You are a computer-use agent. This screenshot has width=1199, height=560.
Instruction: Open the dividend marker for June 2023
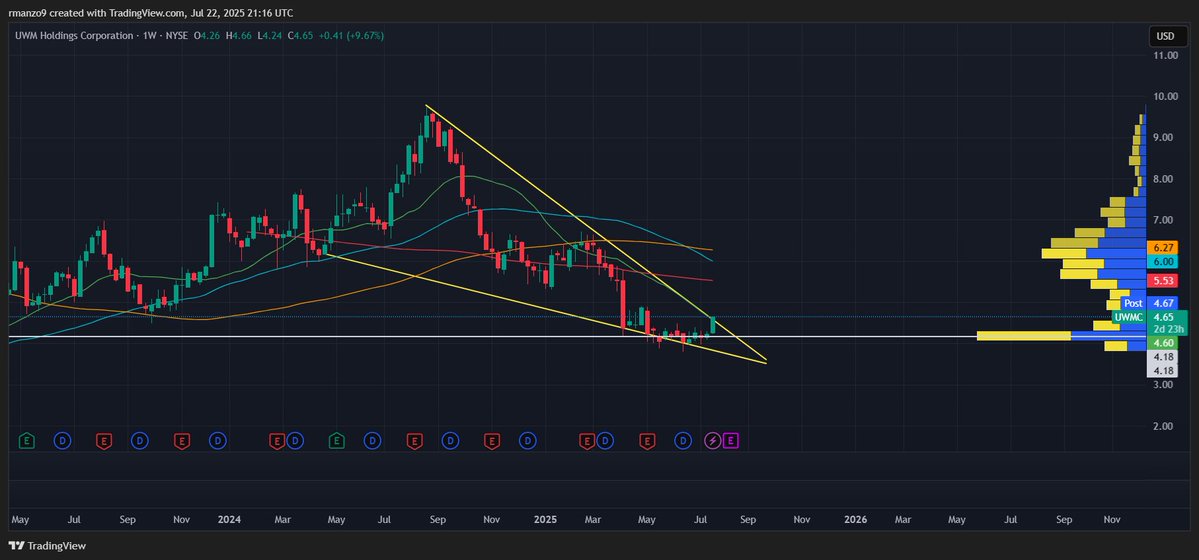(x=63, y=441)
